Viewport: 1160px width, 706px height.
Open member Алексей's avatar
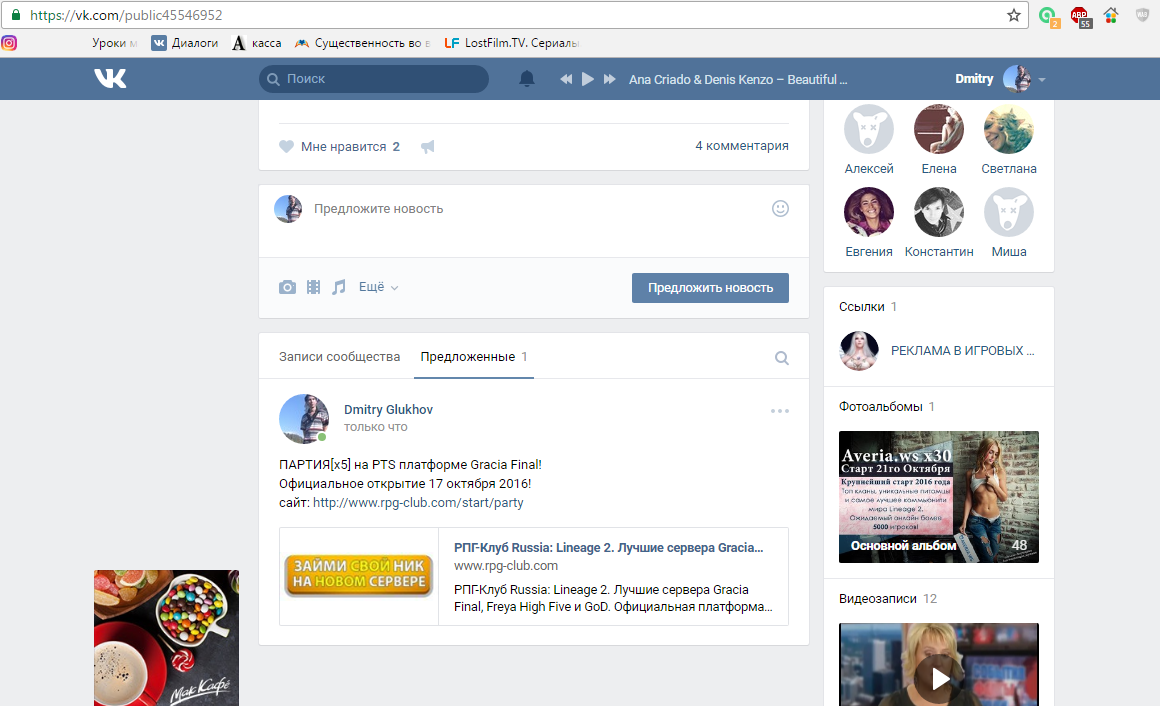point(869,130)
